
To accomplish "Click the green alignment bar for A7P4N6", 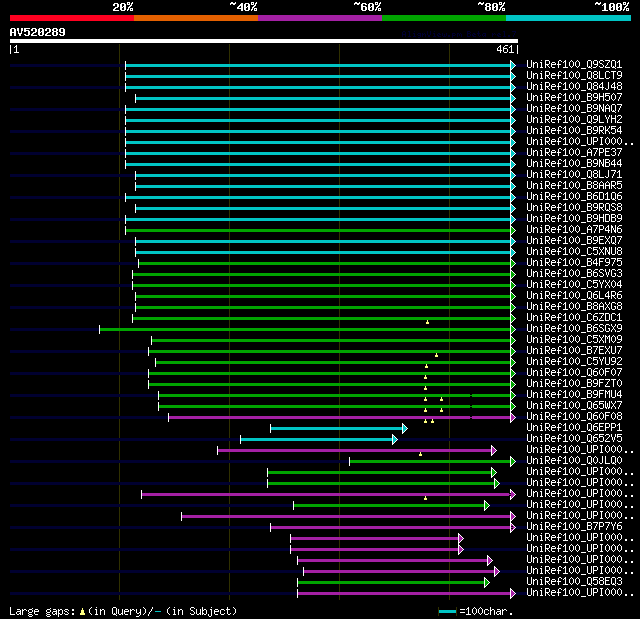I will pyautogui.click(x=318, y=231).
